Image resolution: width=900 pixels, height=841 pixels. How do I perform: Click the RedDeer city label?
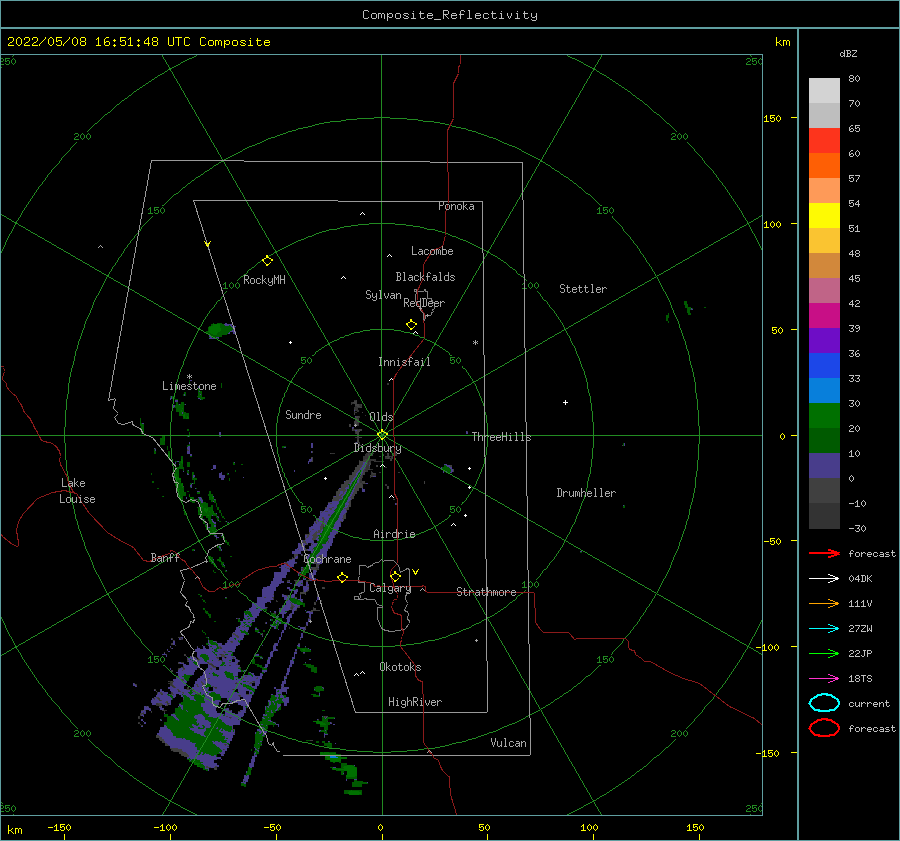424,303
